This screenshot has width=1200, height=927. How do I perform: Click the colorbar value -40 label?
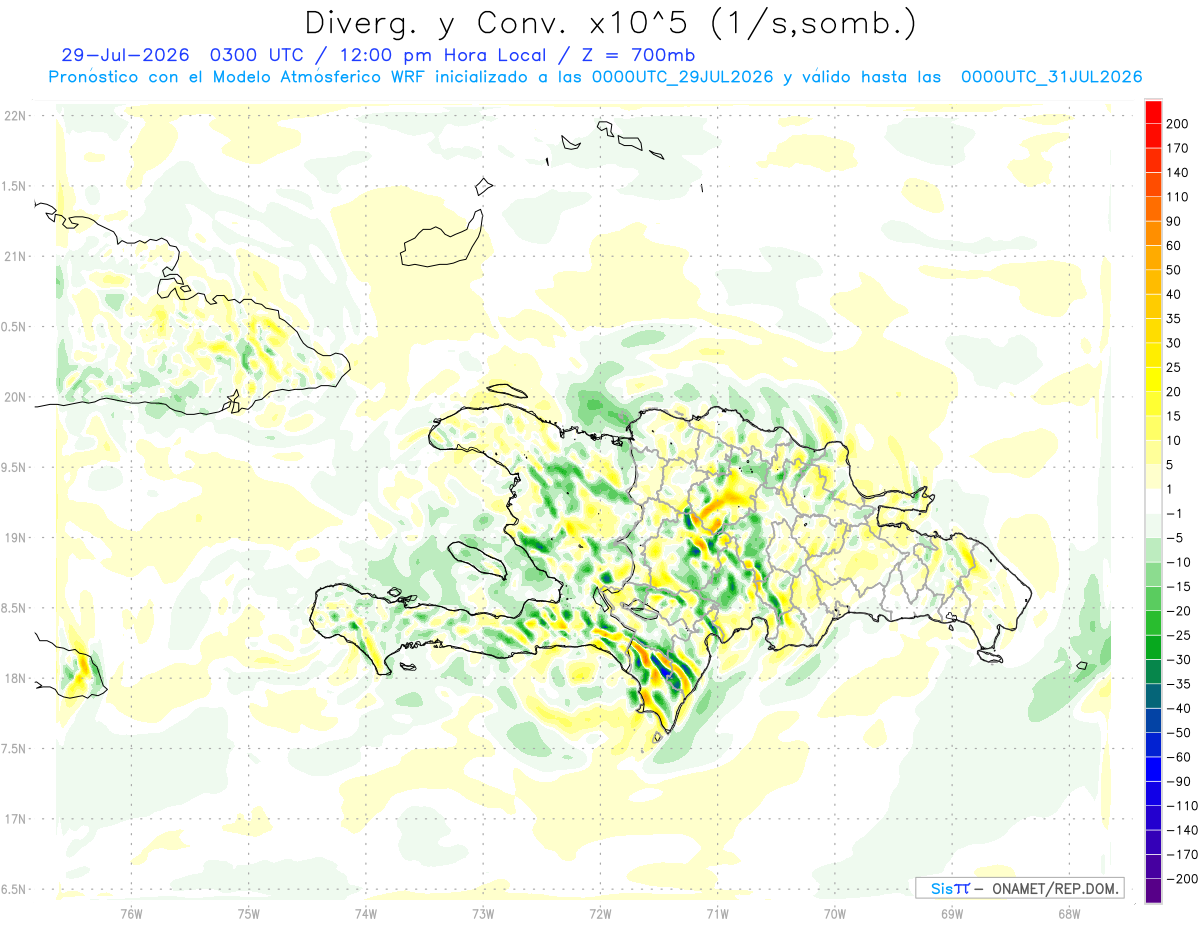click(x=1178, y=708)
